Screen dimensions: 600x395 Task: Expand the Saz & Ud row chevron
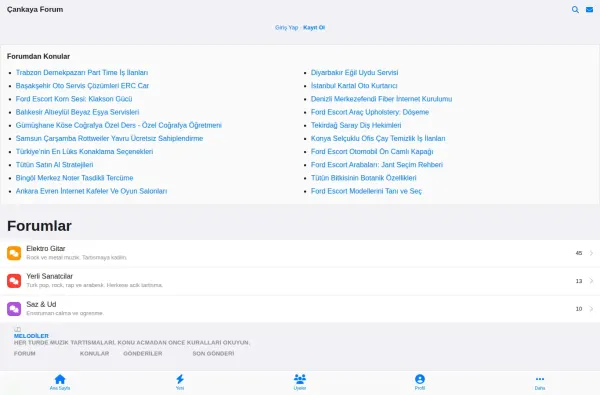pos(591,309)
